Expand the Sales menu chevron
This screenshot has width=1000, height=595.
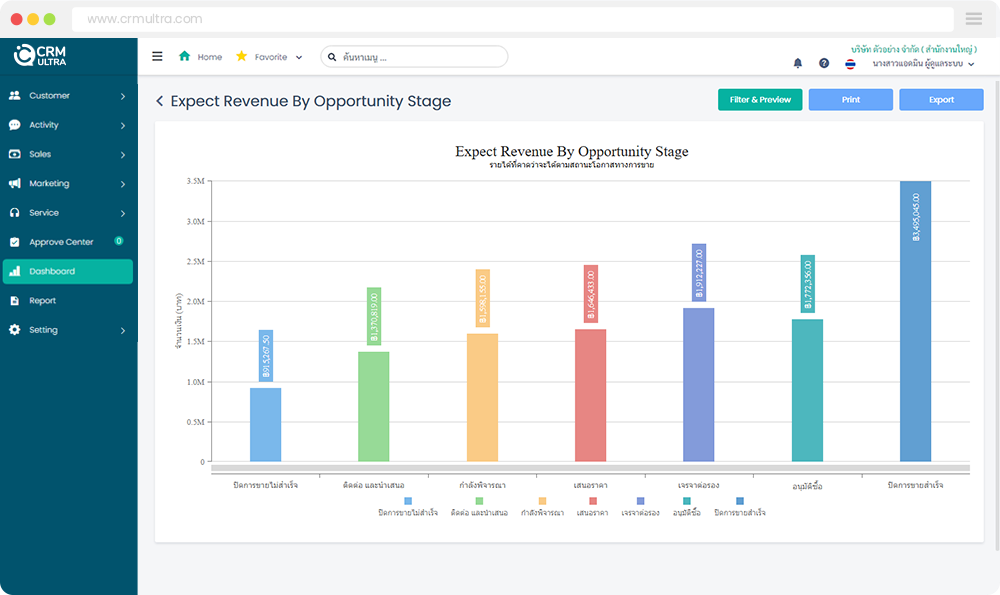pos(122,155)
